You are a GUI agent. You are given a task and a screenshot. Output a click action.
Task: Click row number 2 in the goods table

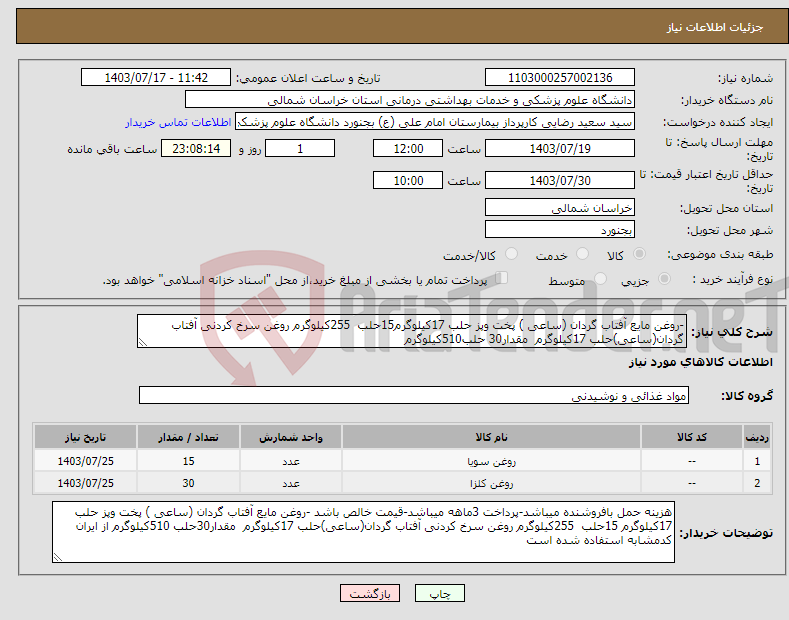tap(757, 483)
